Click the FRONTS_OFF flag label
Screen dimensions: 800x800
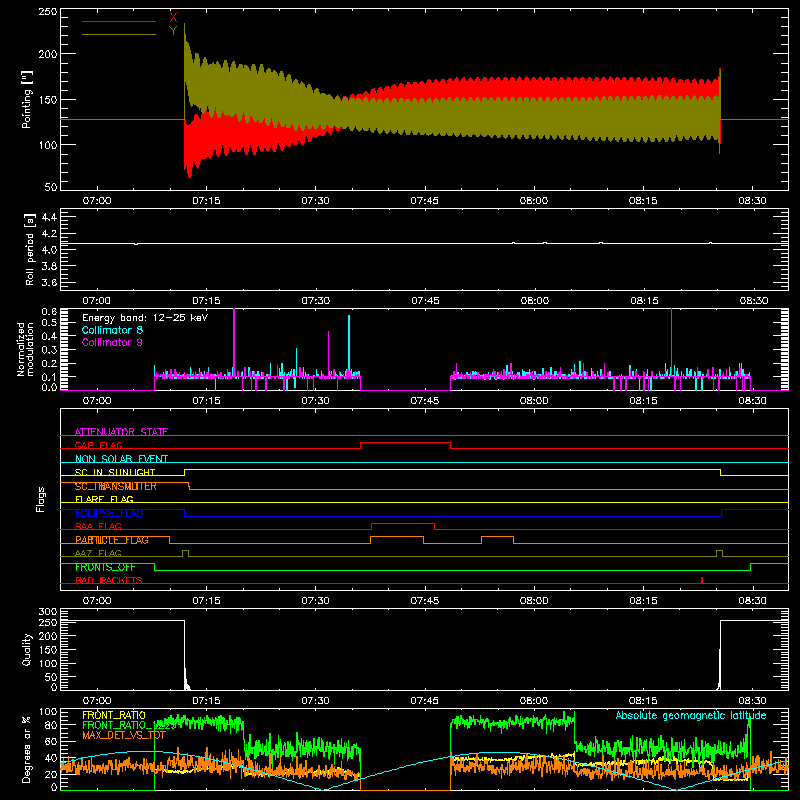pos(105,567)
